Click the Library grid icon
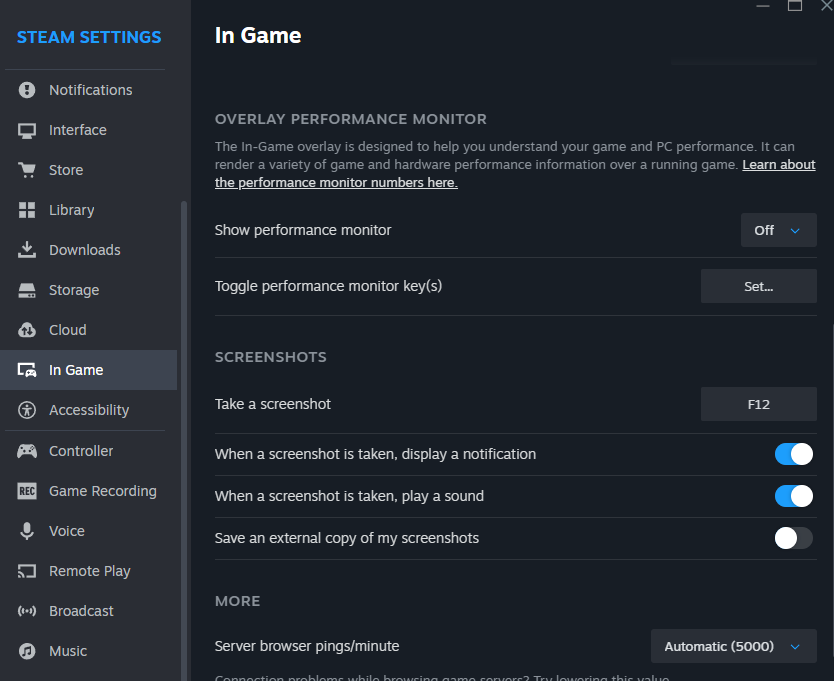Viewport: 834px width, 681px height. point(27,210)
